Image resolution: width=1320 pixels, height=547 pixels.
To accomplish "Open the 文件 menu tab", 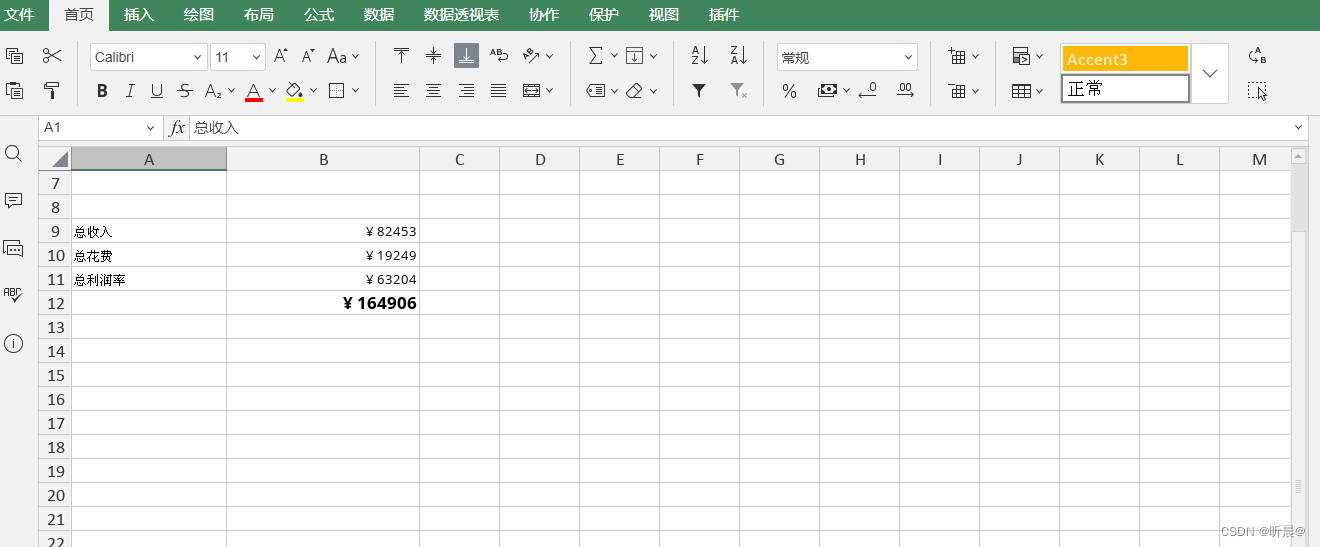I will click(20, 15).
